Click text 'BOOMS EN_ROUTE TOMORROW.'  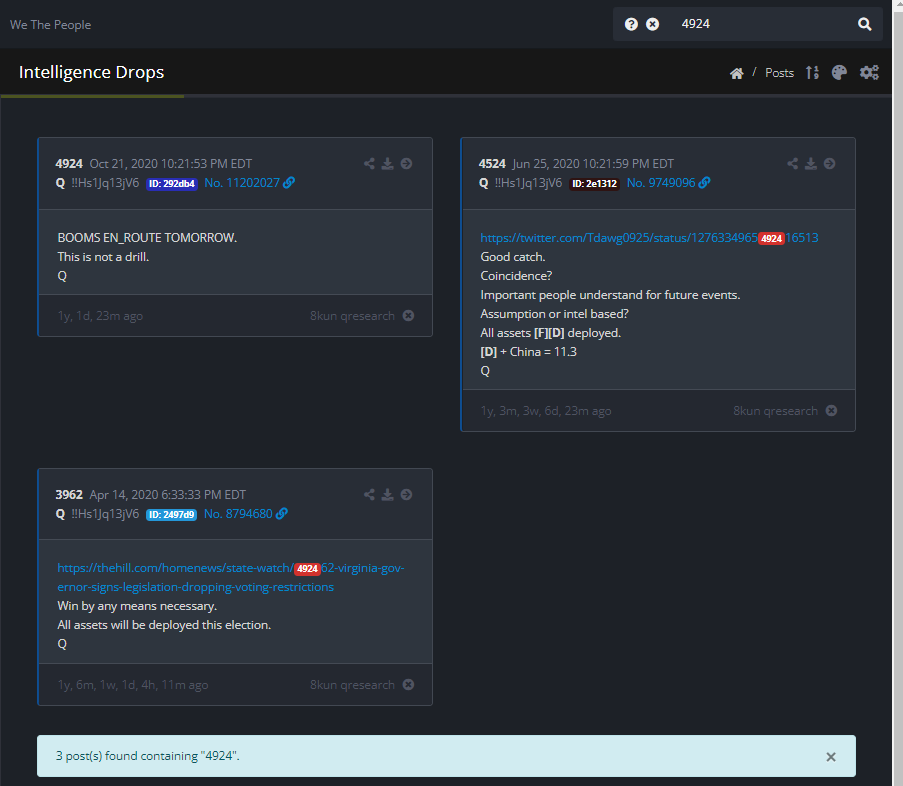[x=147, y=238]
